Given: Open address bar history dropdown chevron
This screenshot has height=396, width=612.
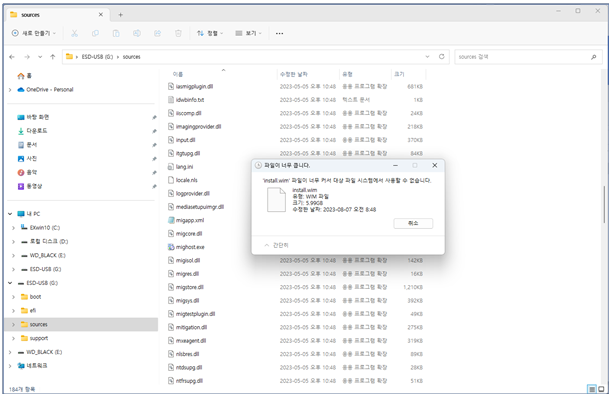Looking at the screenshot, I should coord(427,57).
